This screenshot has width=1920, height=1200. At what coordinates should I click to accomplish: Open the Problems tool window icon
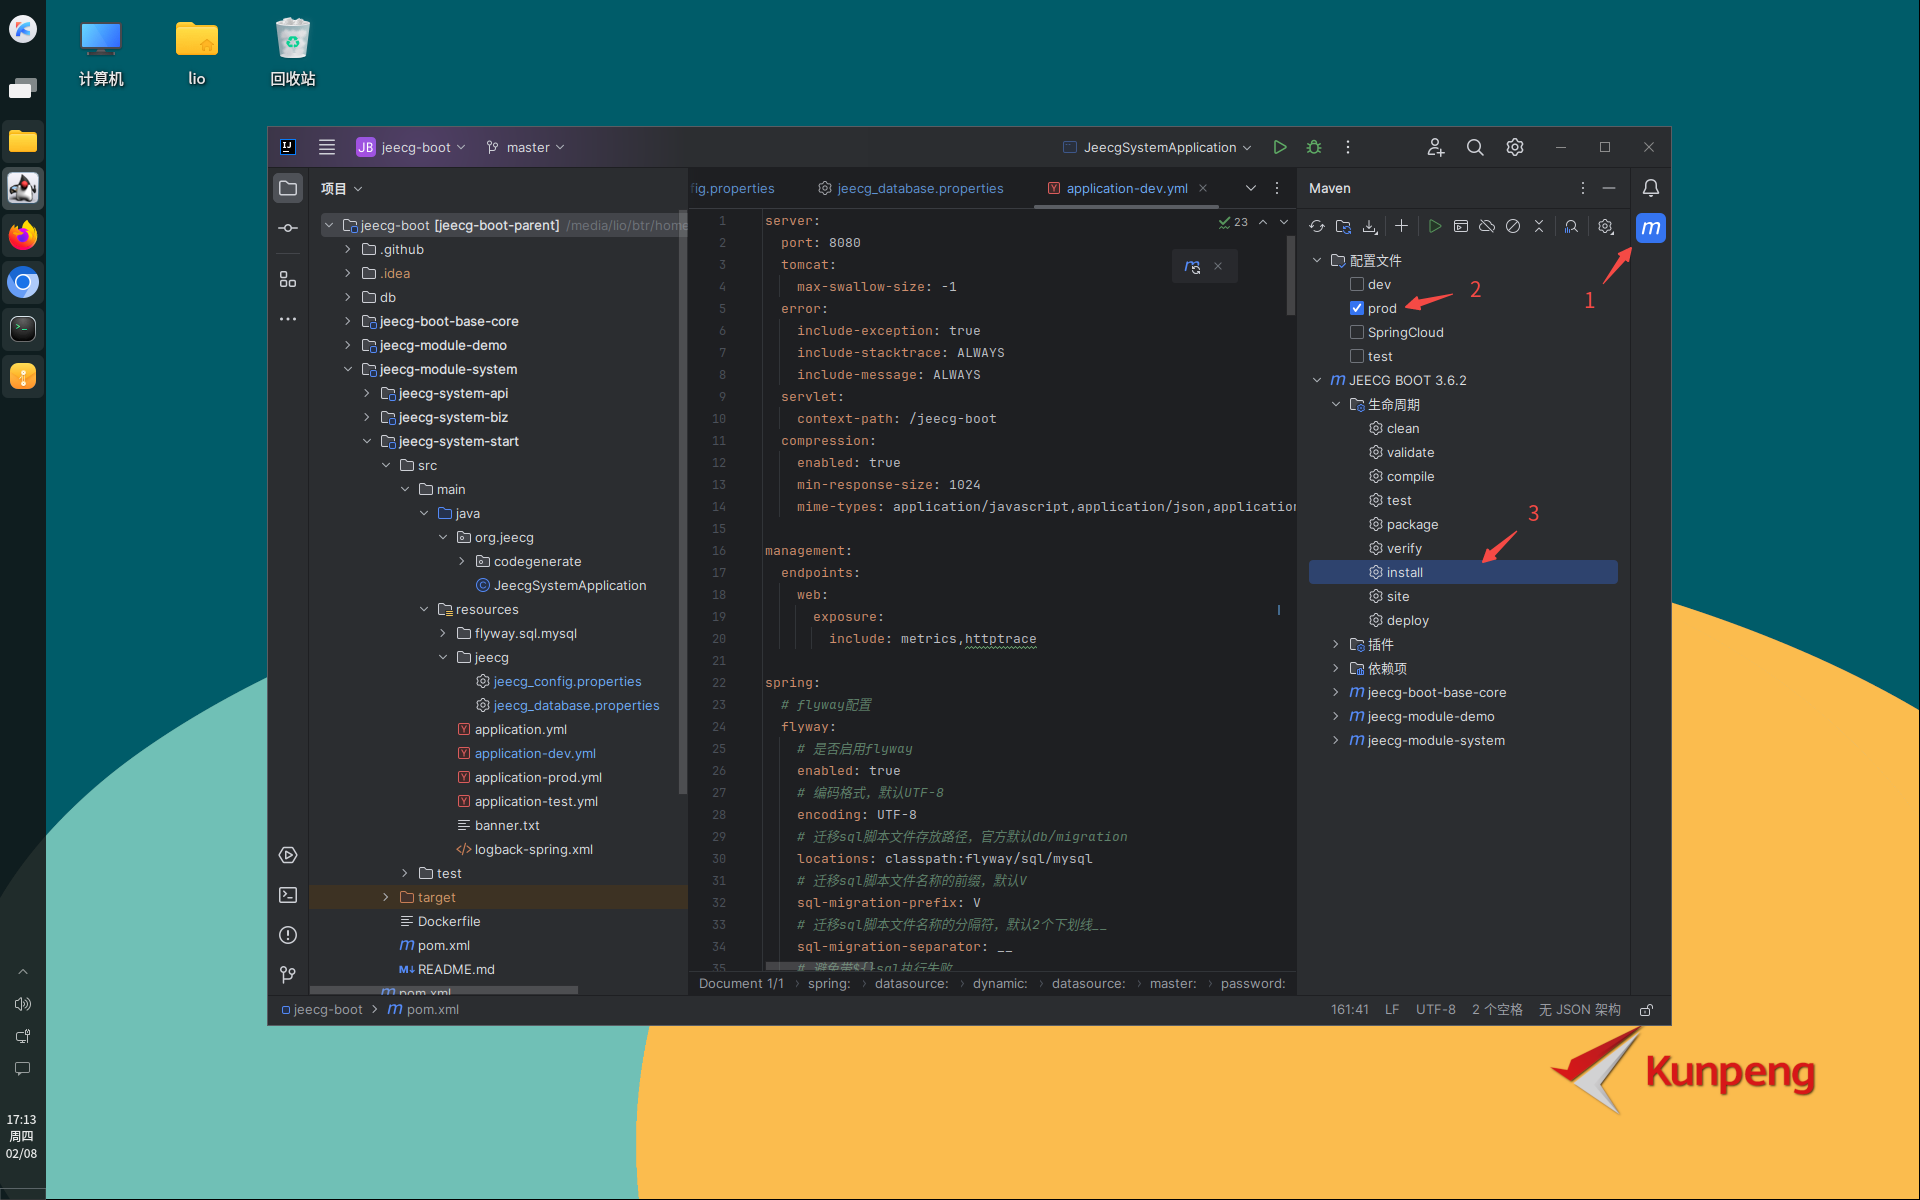pos(288,935)
